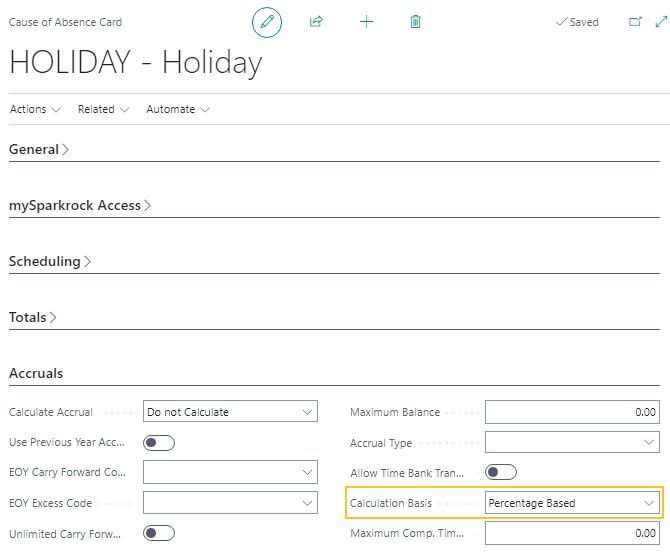Click the Maximum Balance input field

click(x=572, y=411)
